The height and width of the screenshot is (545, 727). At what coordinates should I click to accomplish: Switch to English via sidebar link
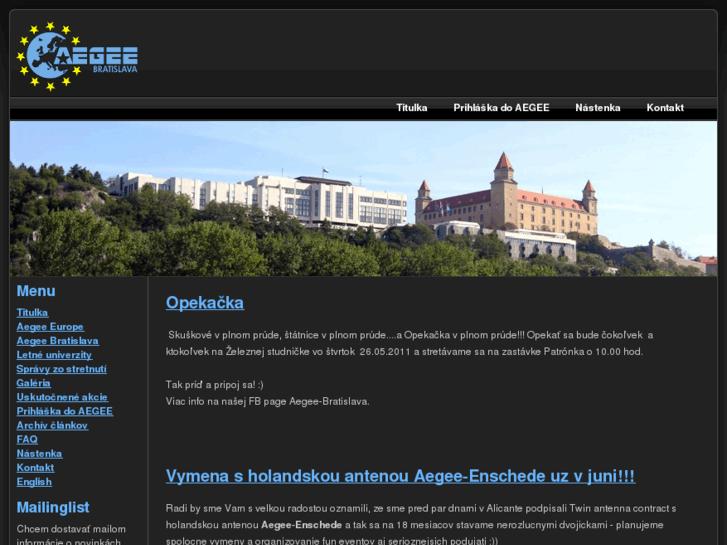[x=34, y=482]
